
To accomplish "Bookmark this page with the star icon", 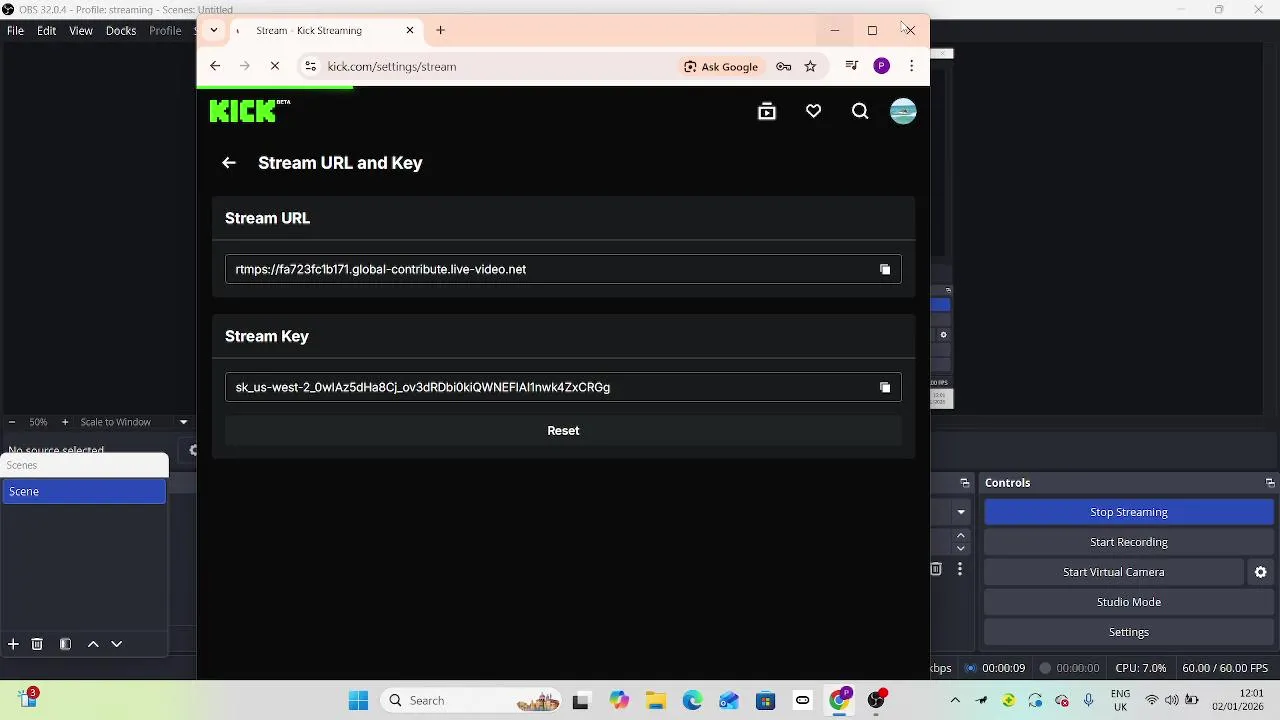I will [x=810, y=66].
